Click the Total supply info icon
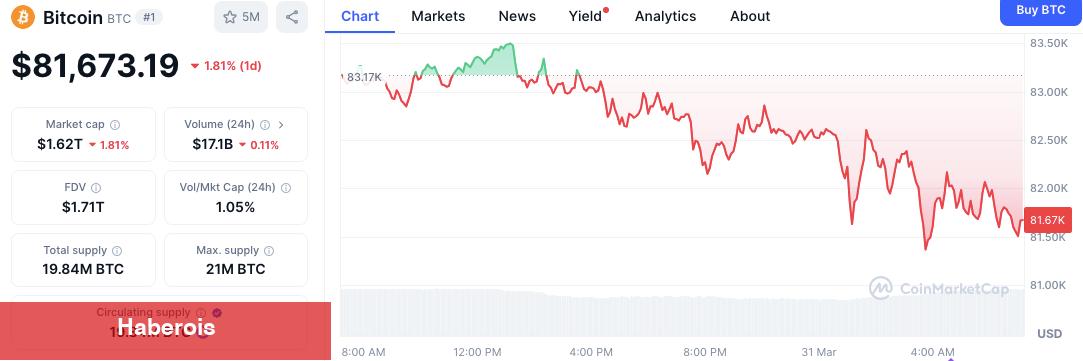Image resolution: width=1083 pixels, height=361 pixels. [x=117, y=251]
